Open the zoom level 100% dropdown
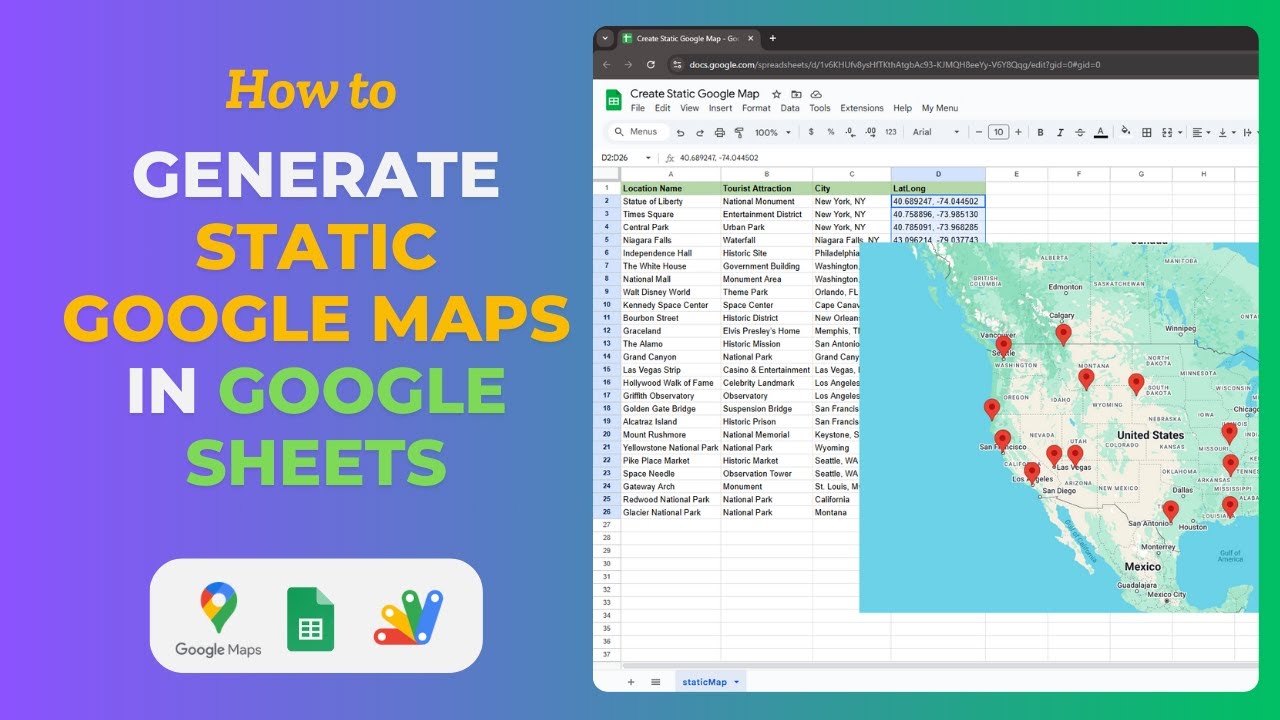1280x720 pixels. click(773, 132)
